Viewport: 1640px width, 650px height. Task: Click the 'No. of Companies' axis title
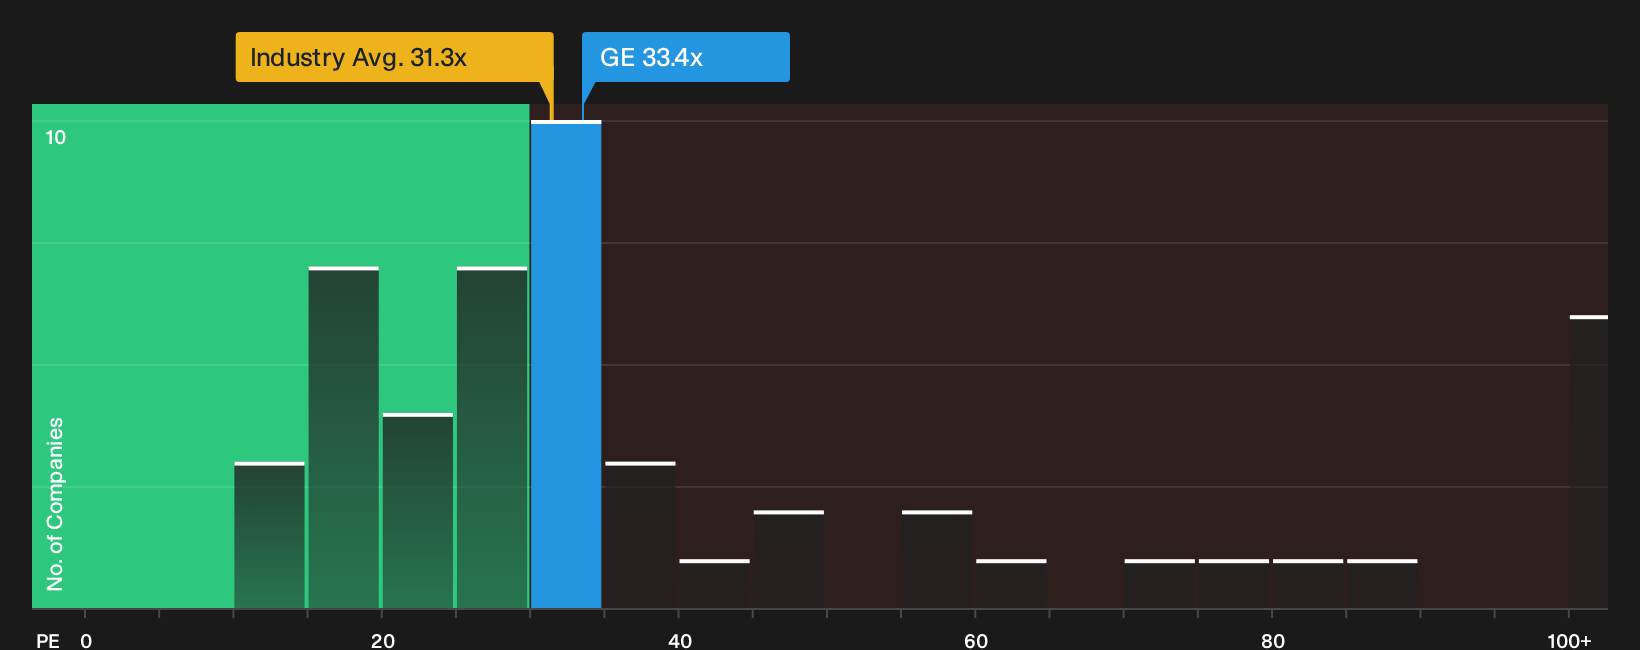point(55,503)
